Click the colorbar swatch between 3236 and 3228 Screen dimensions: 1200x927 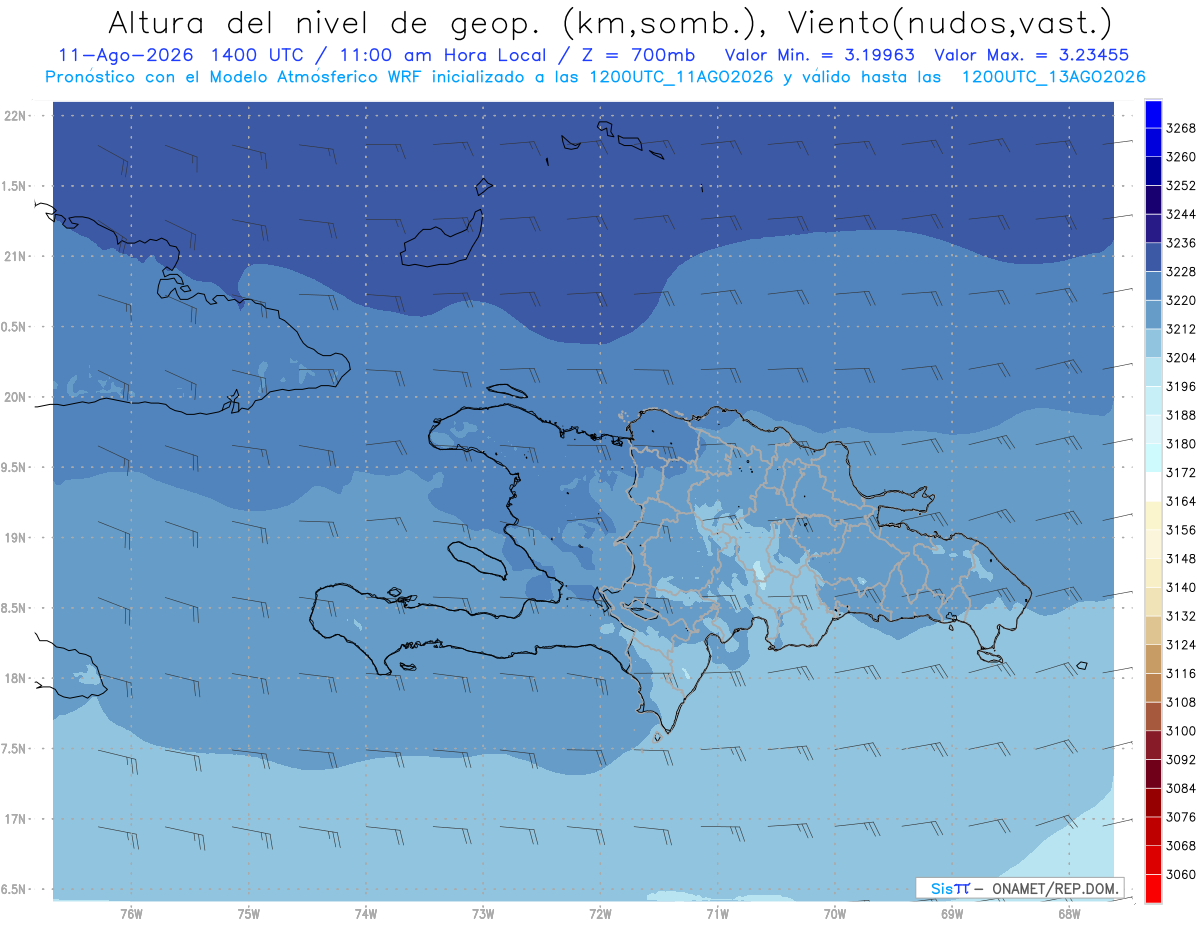point(1153,257)
